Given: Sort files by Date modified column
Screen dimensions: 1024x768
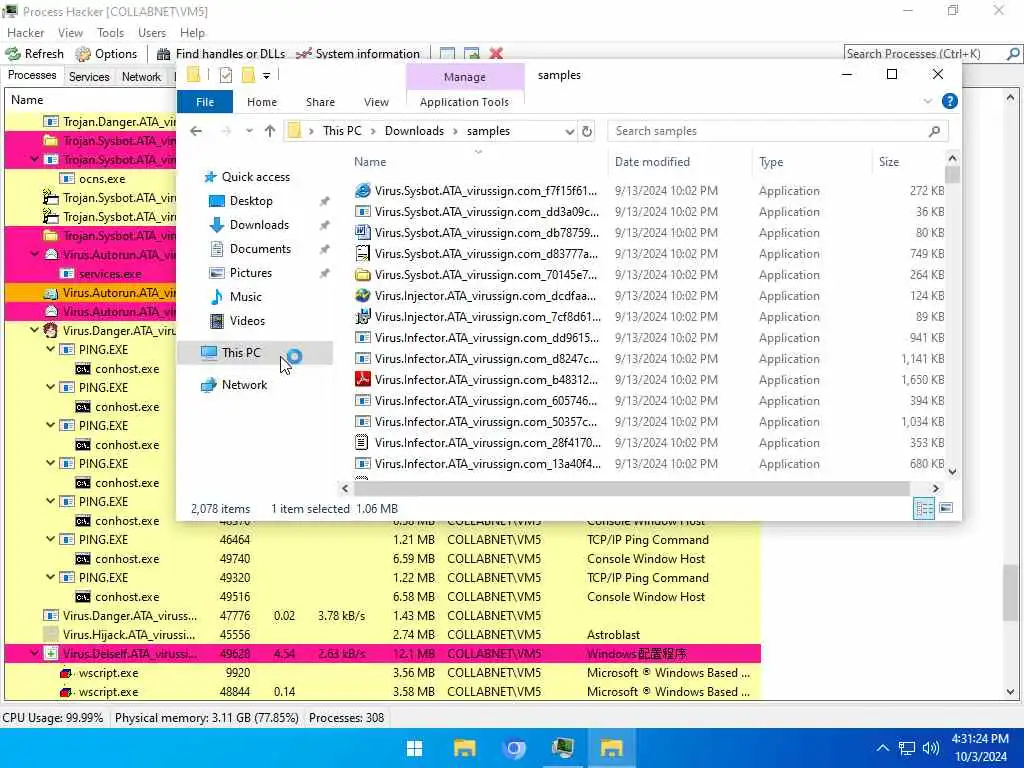Looking at the screenshot, I should [679, 162].
